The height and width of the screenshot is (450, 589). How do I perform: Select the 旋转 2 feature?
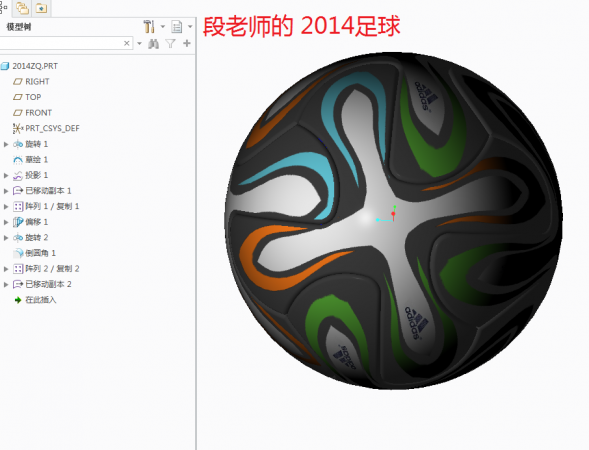click(x=36, y=238)
